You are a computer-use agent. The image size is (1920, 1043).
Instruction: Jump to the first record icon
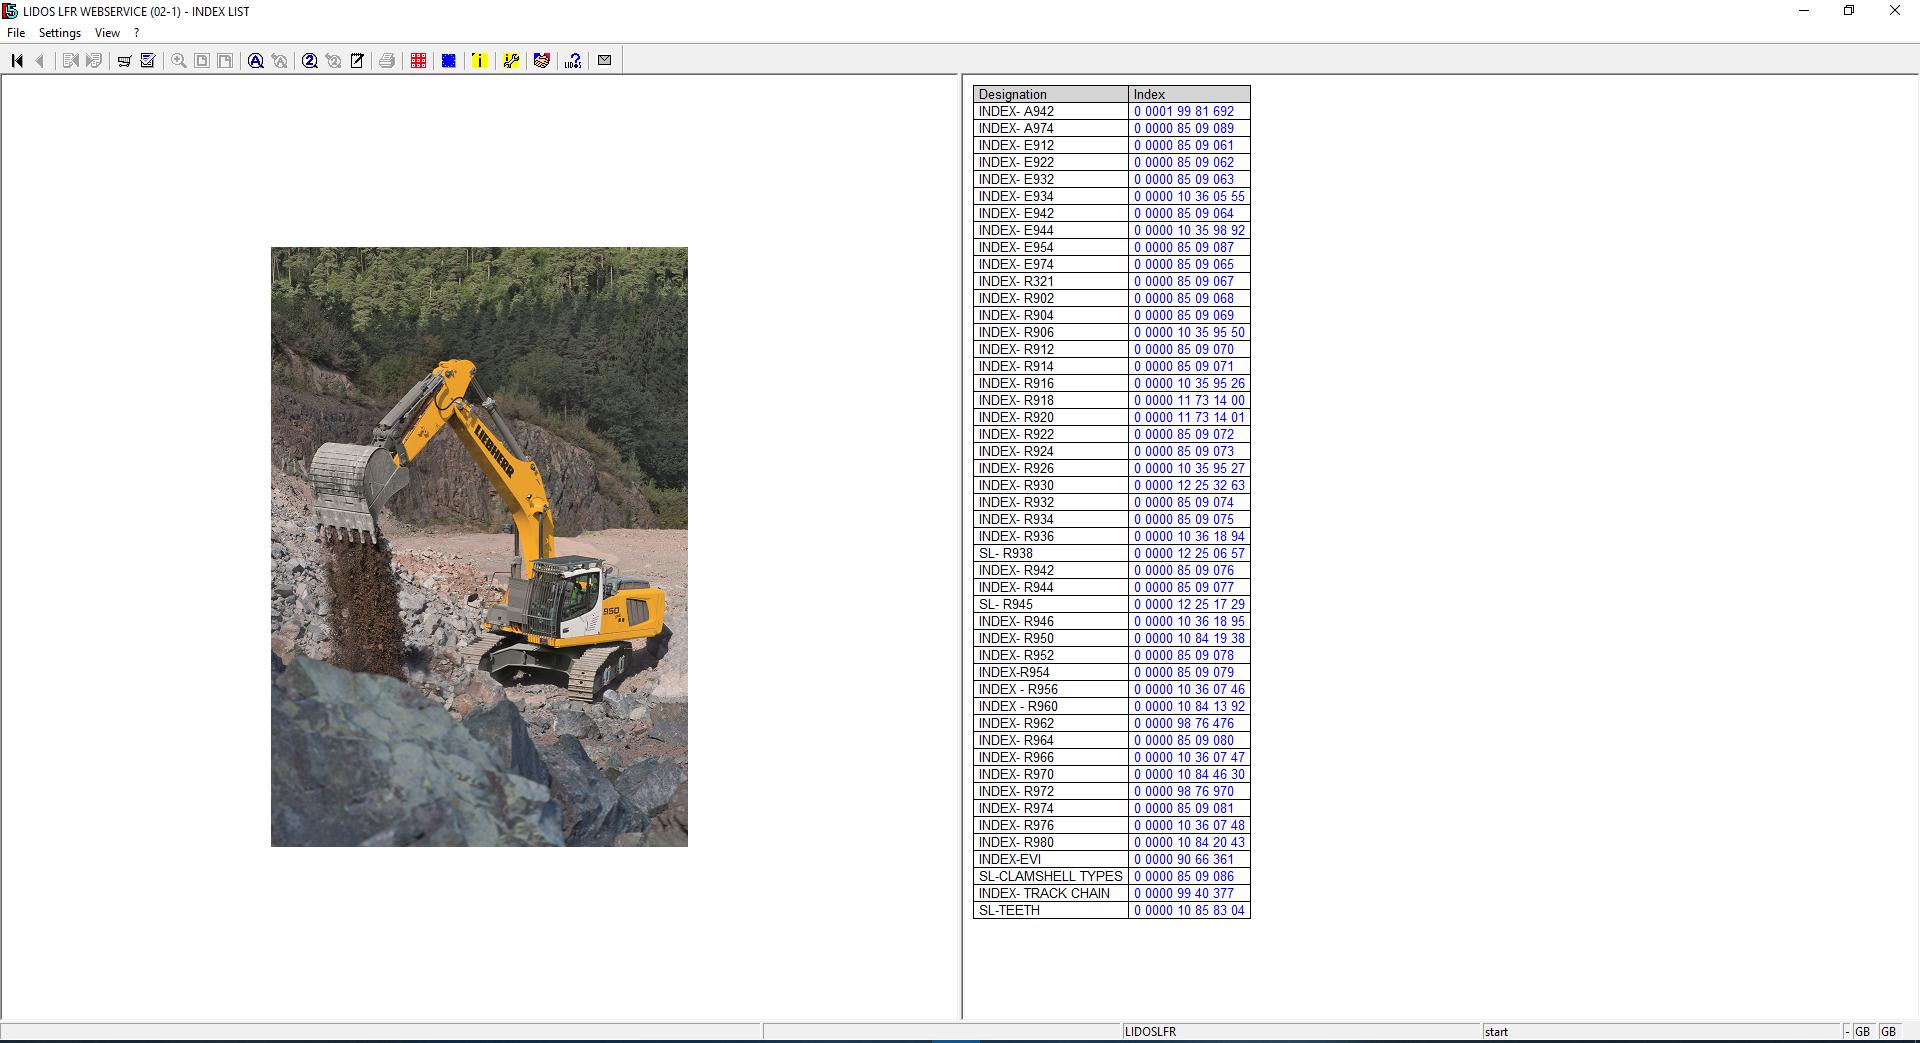pos(16,60)
